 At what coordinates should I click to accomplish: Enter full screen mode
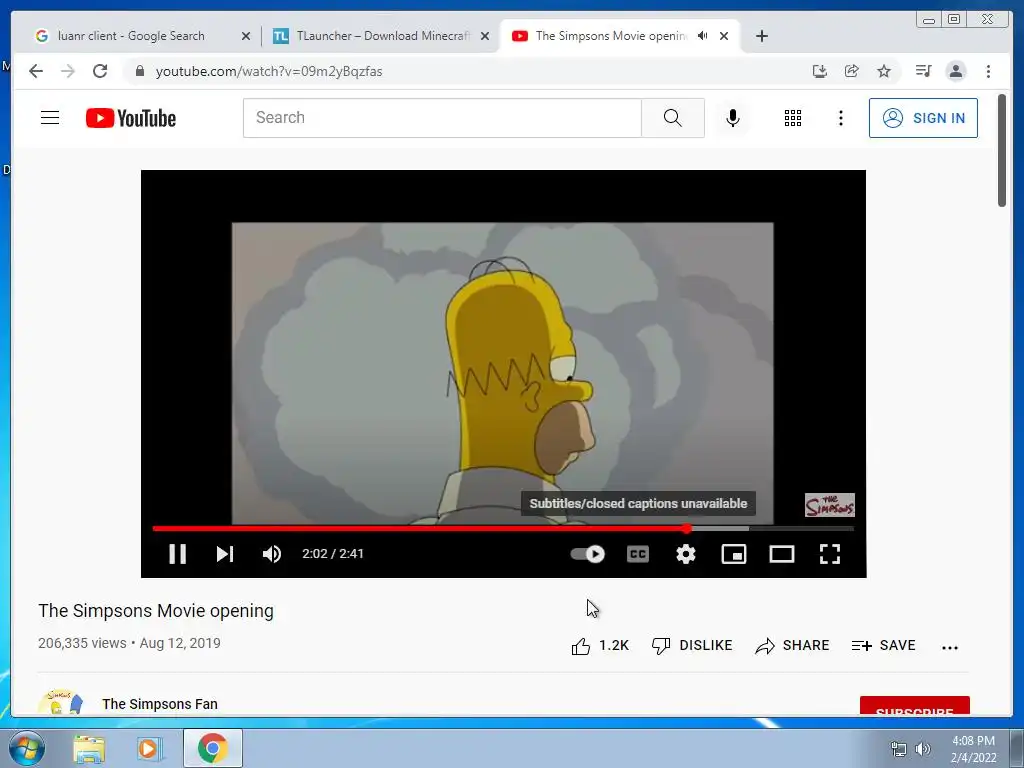[829, 554]
